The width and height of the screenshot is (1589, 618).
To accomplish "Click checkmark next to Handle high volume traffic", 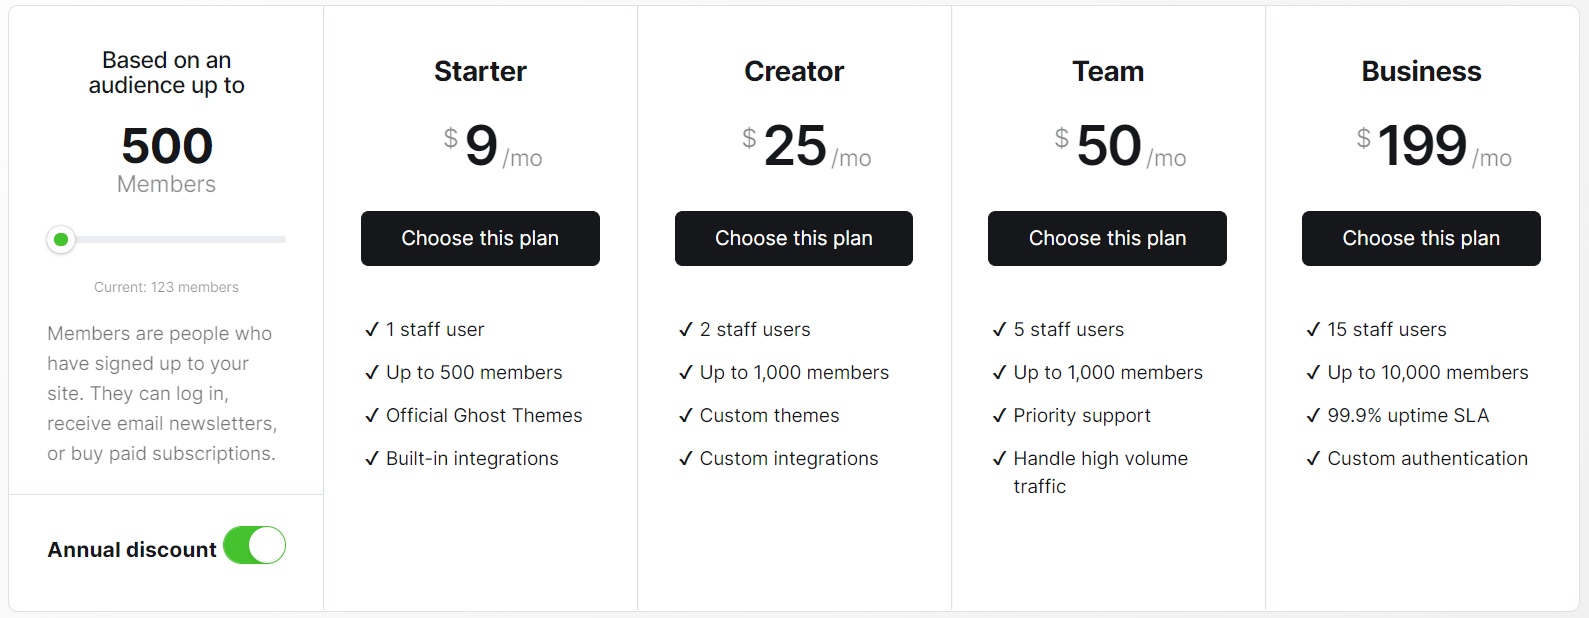I will [x=1000, y=459].
